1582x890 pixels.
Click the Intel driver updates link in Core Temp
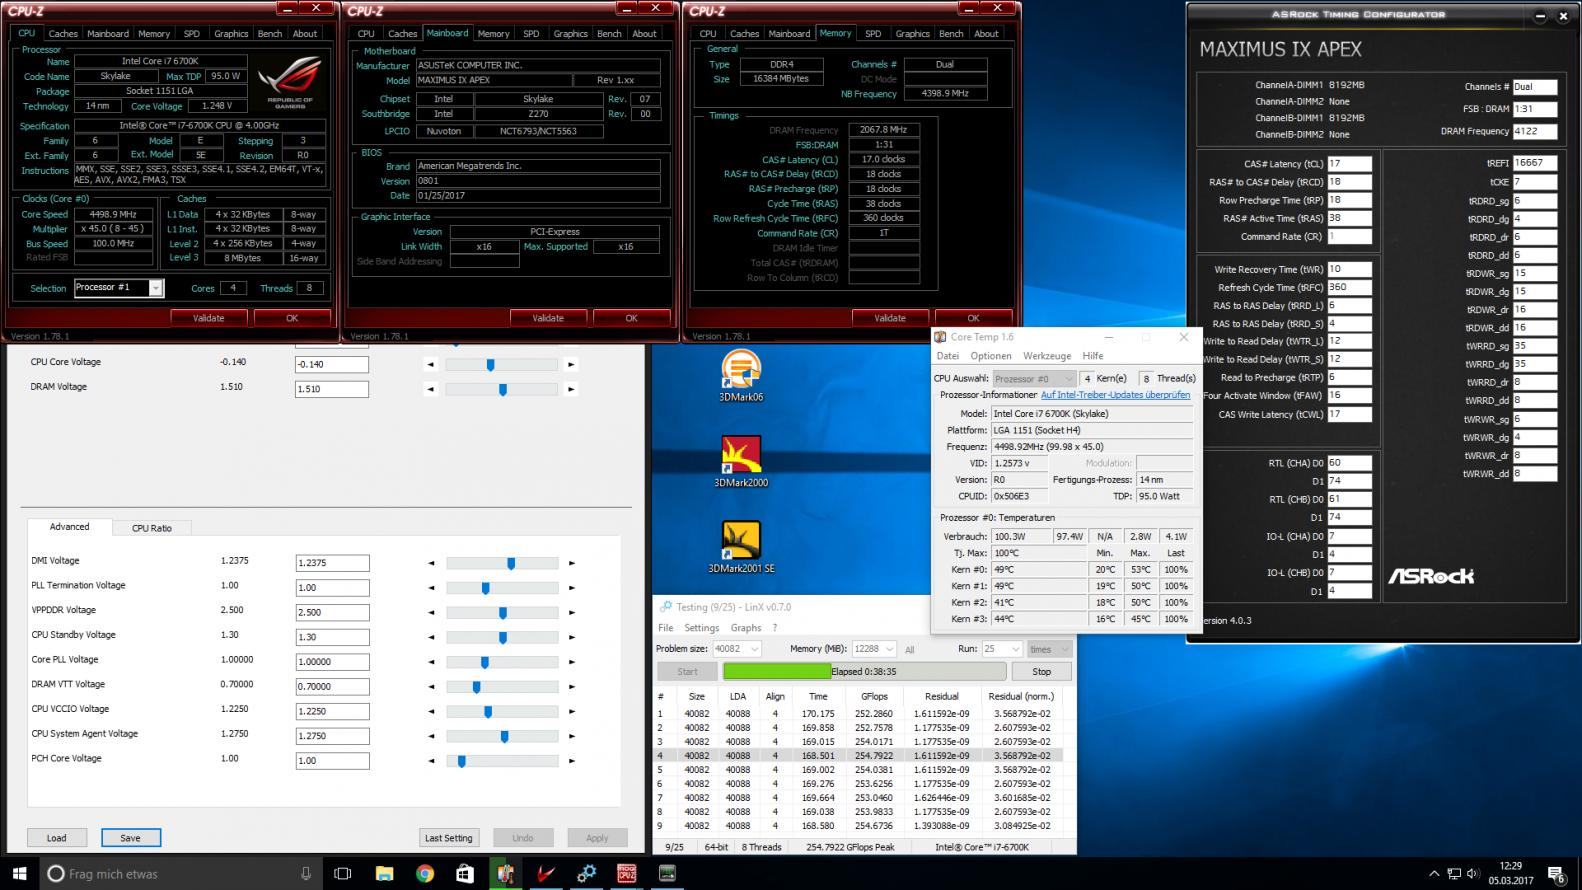click(1115, 395)
